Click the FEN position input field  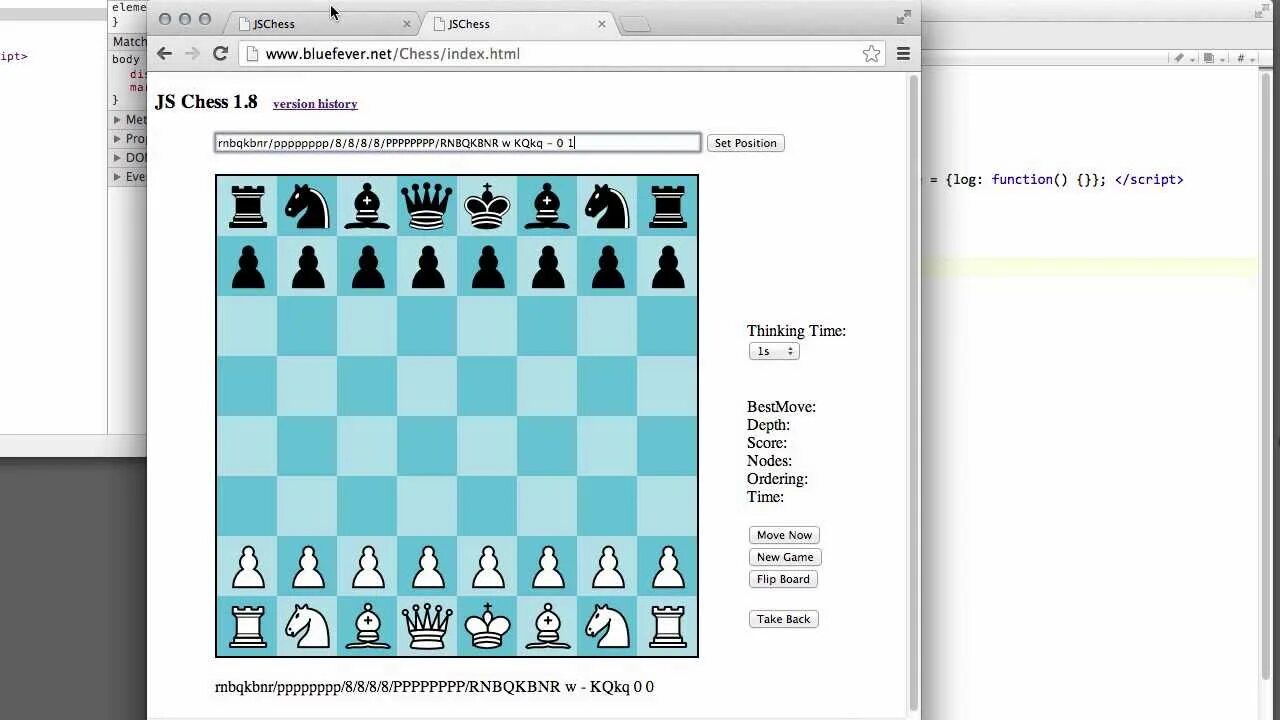458,143
